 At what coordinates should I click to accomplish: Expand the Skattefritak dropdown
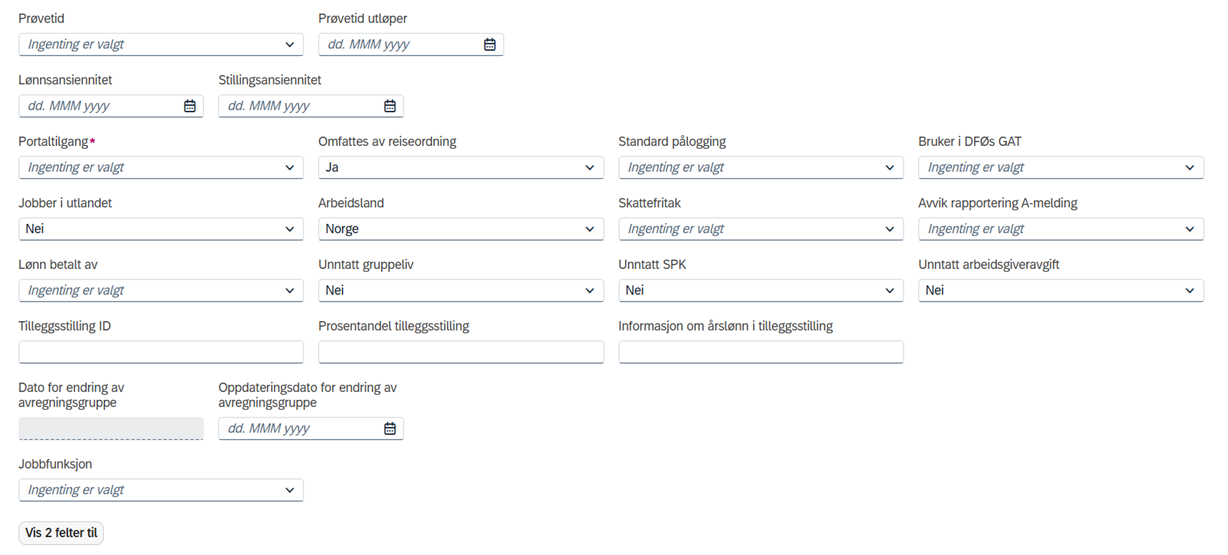click(x=761, y=229)
